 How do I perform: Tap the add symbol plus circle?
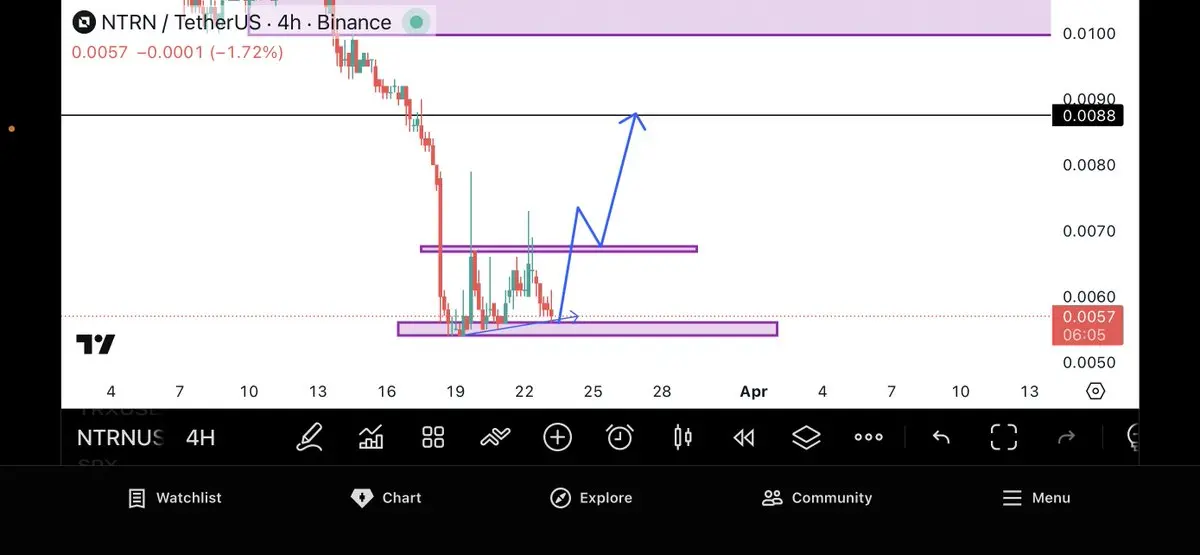click(x=557, y=437)
